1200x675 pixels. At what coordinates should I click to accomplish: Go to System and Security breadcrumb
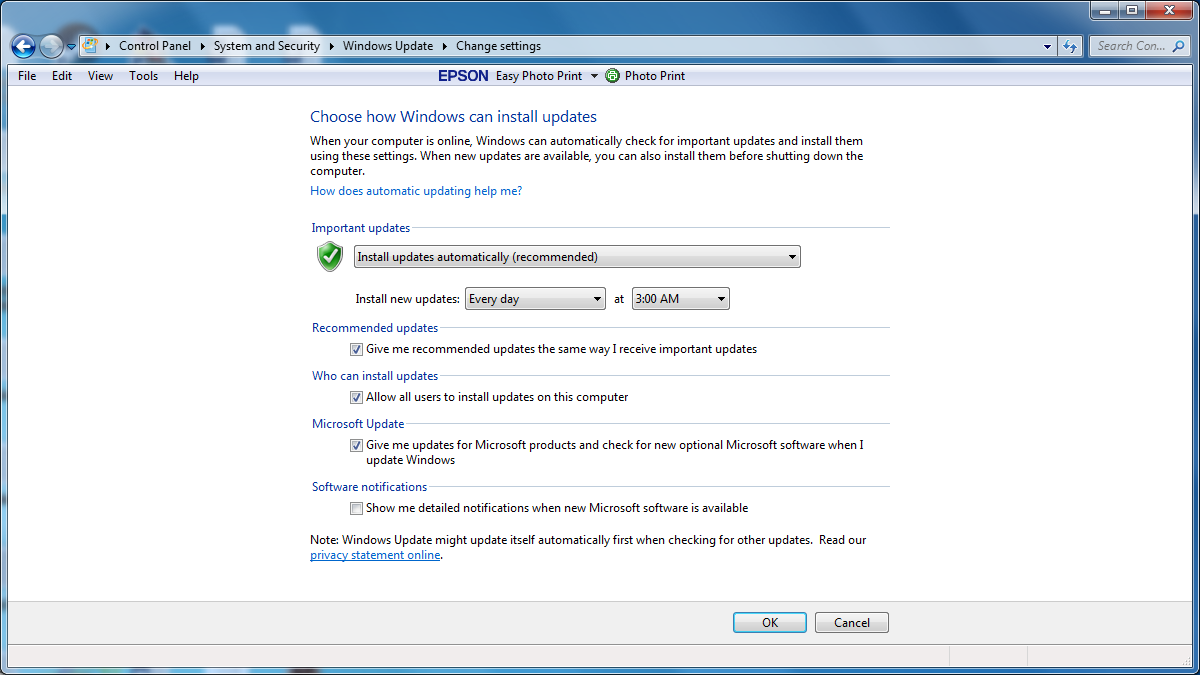[267, 46]
